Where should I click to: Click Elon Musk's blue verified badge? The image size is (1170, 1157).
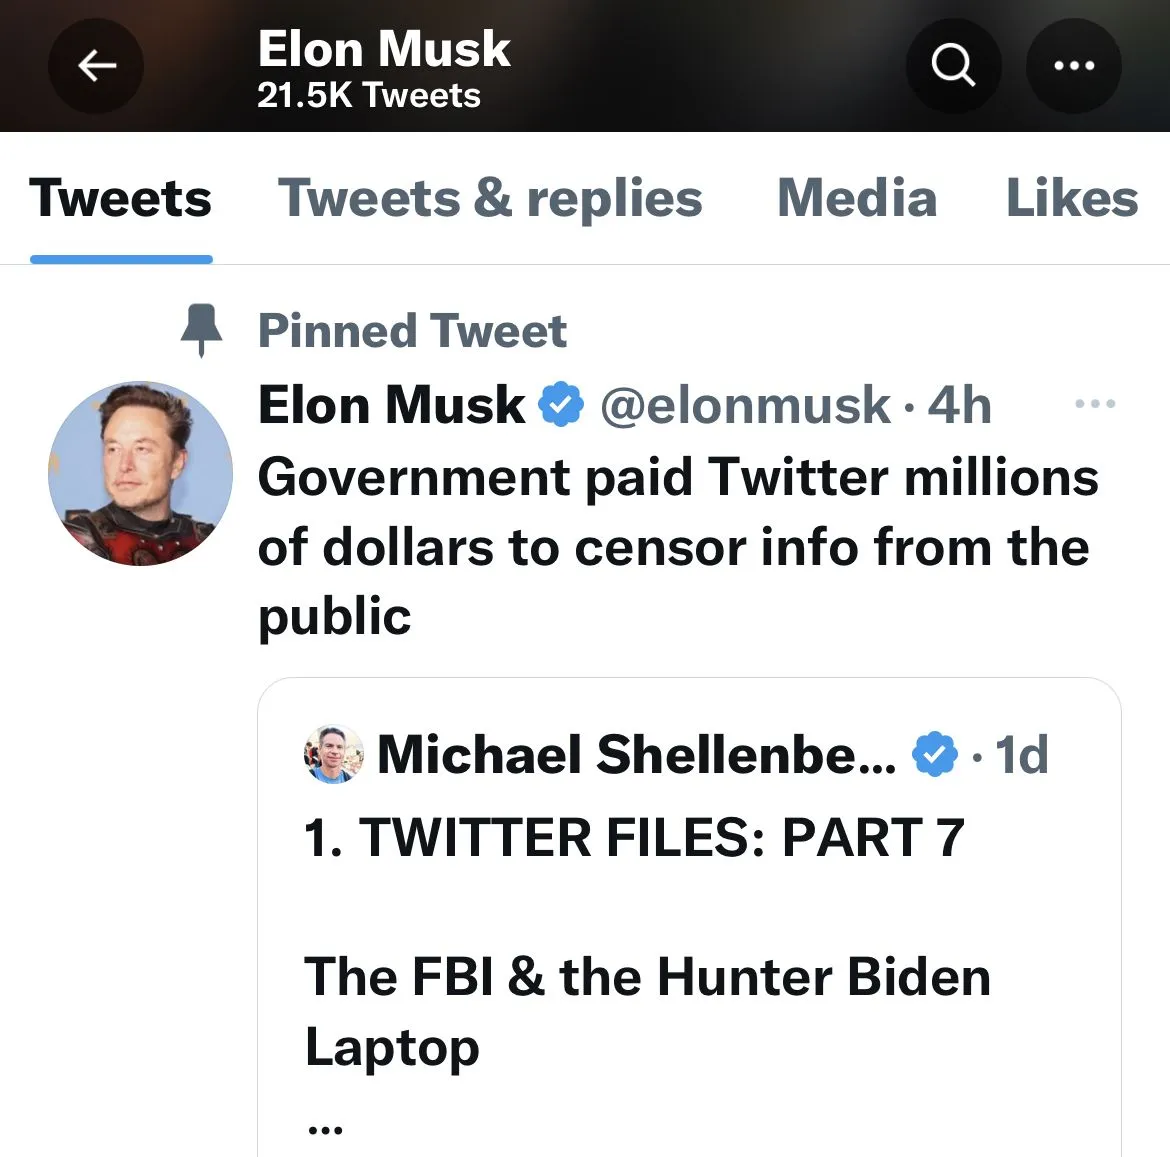click(x=561, y=405)
